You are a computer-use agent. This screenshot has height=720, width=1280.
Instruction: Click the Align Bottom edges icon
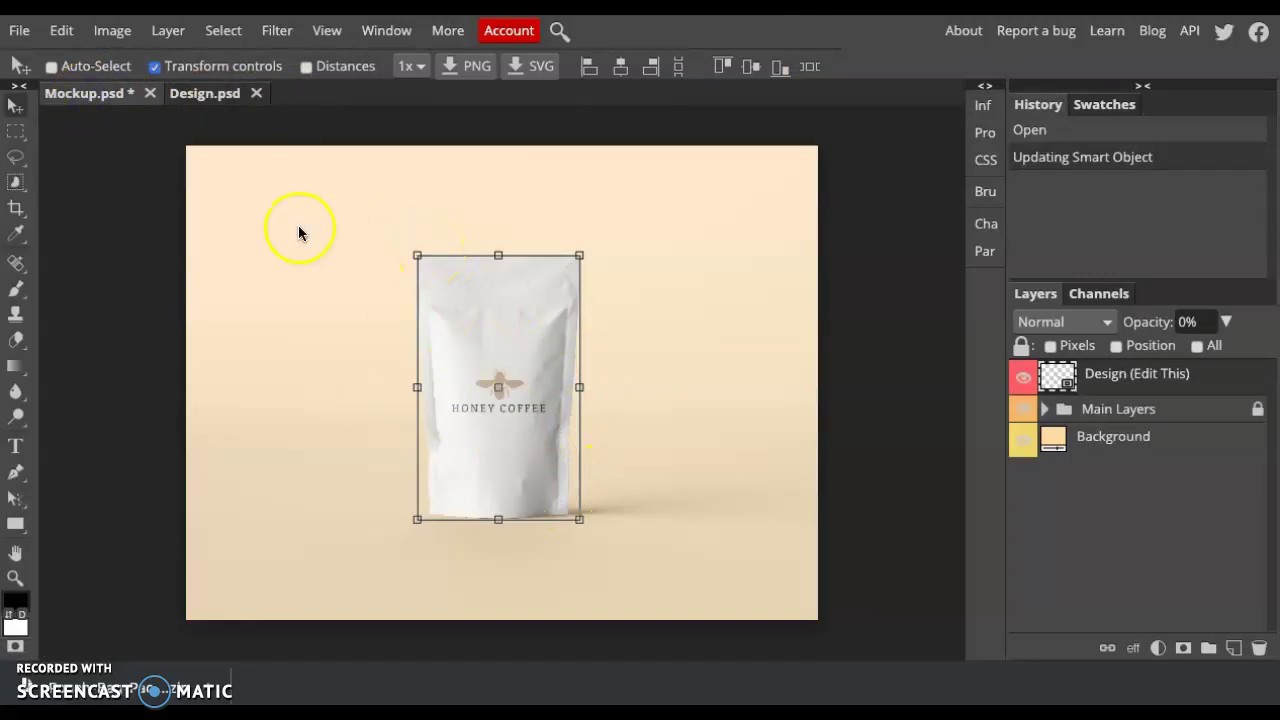pos(781,67)
